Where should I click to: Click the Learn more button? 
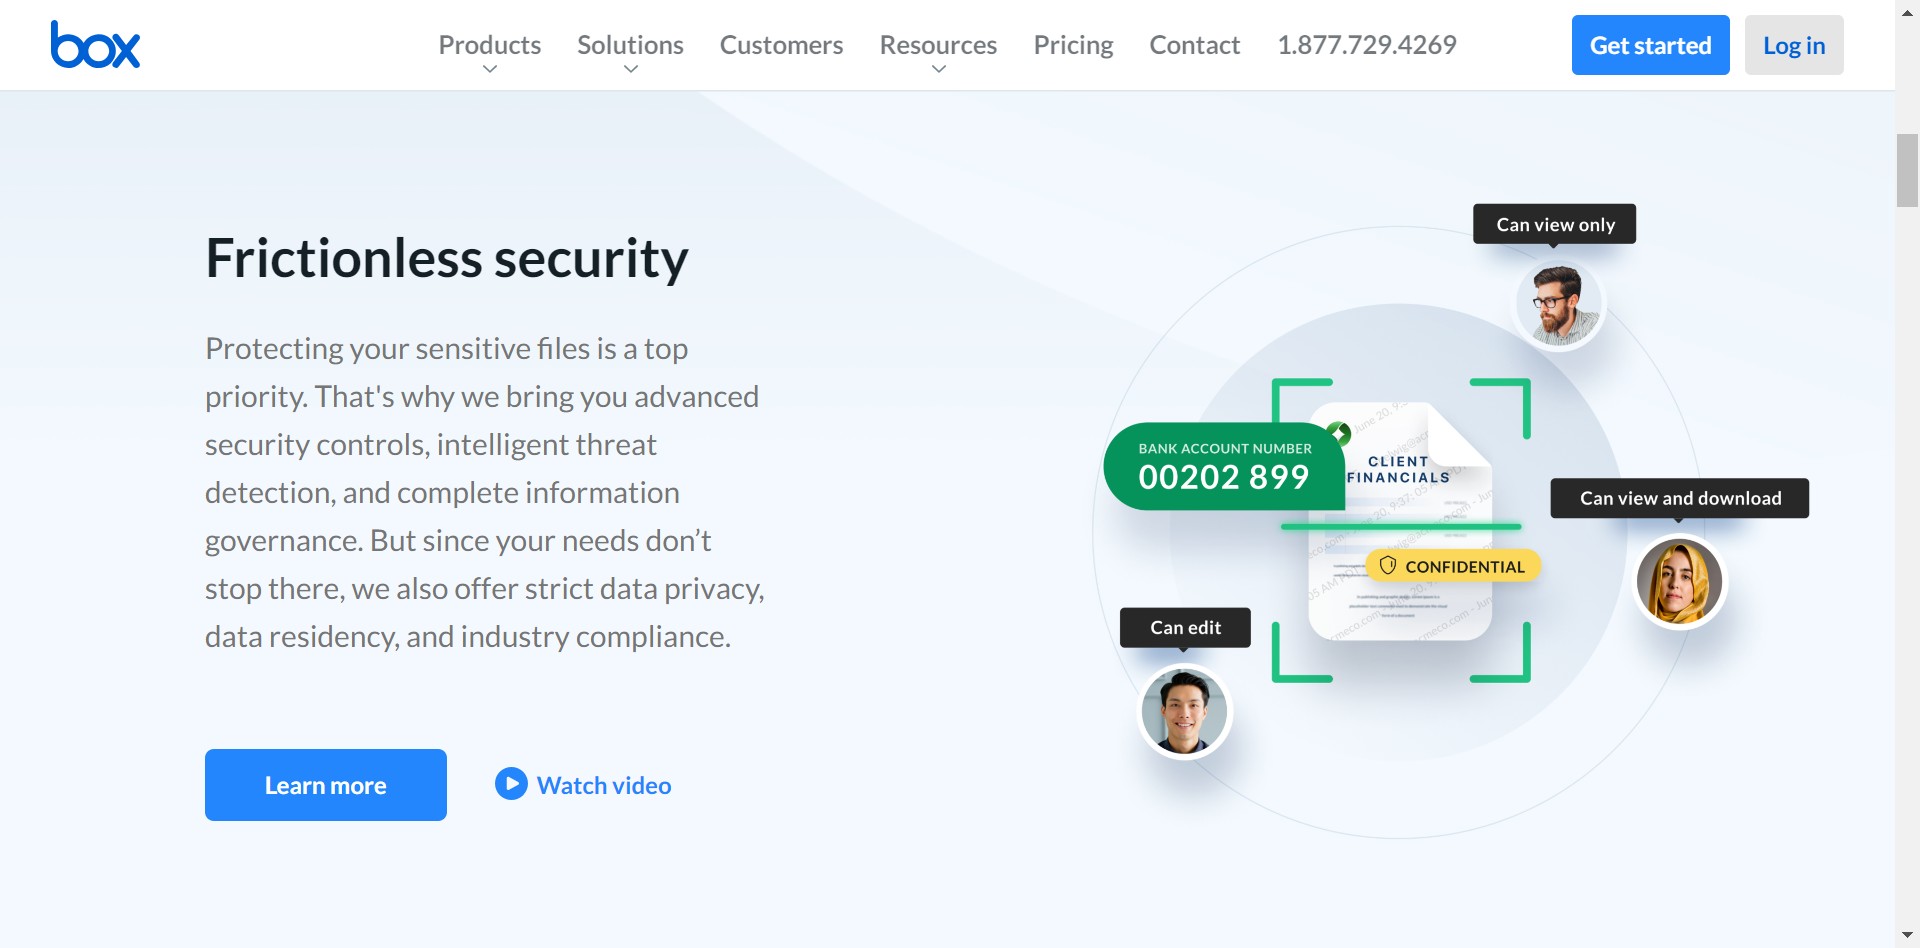tap(326, 785)
